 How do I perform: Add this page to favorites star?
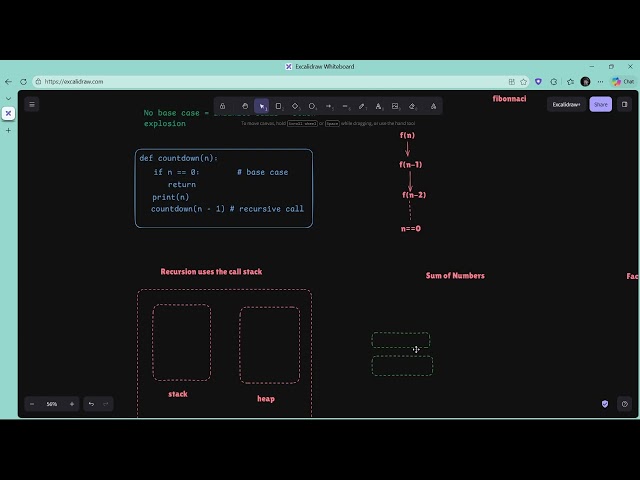[x=523, y=82]
